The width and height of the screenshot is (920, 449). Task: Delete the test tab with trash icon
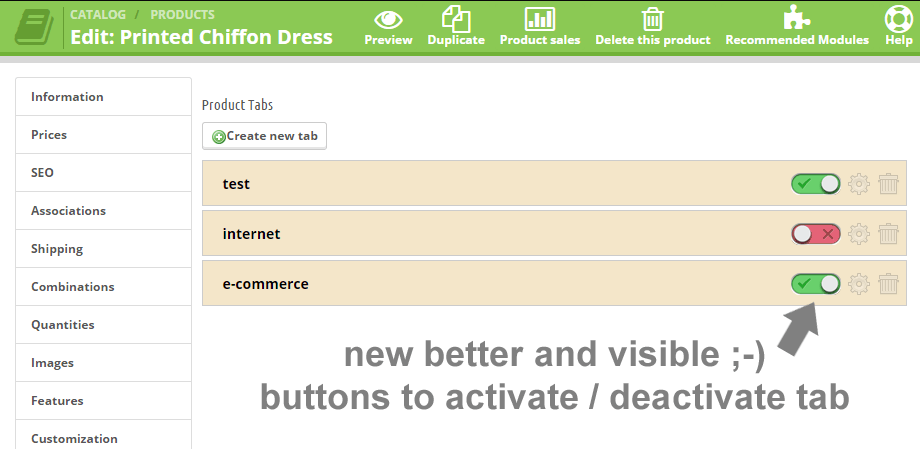coord(888,184)
